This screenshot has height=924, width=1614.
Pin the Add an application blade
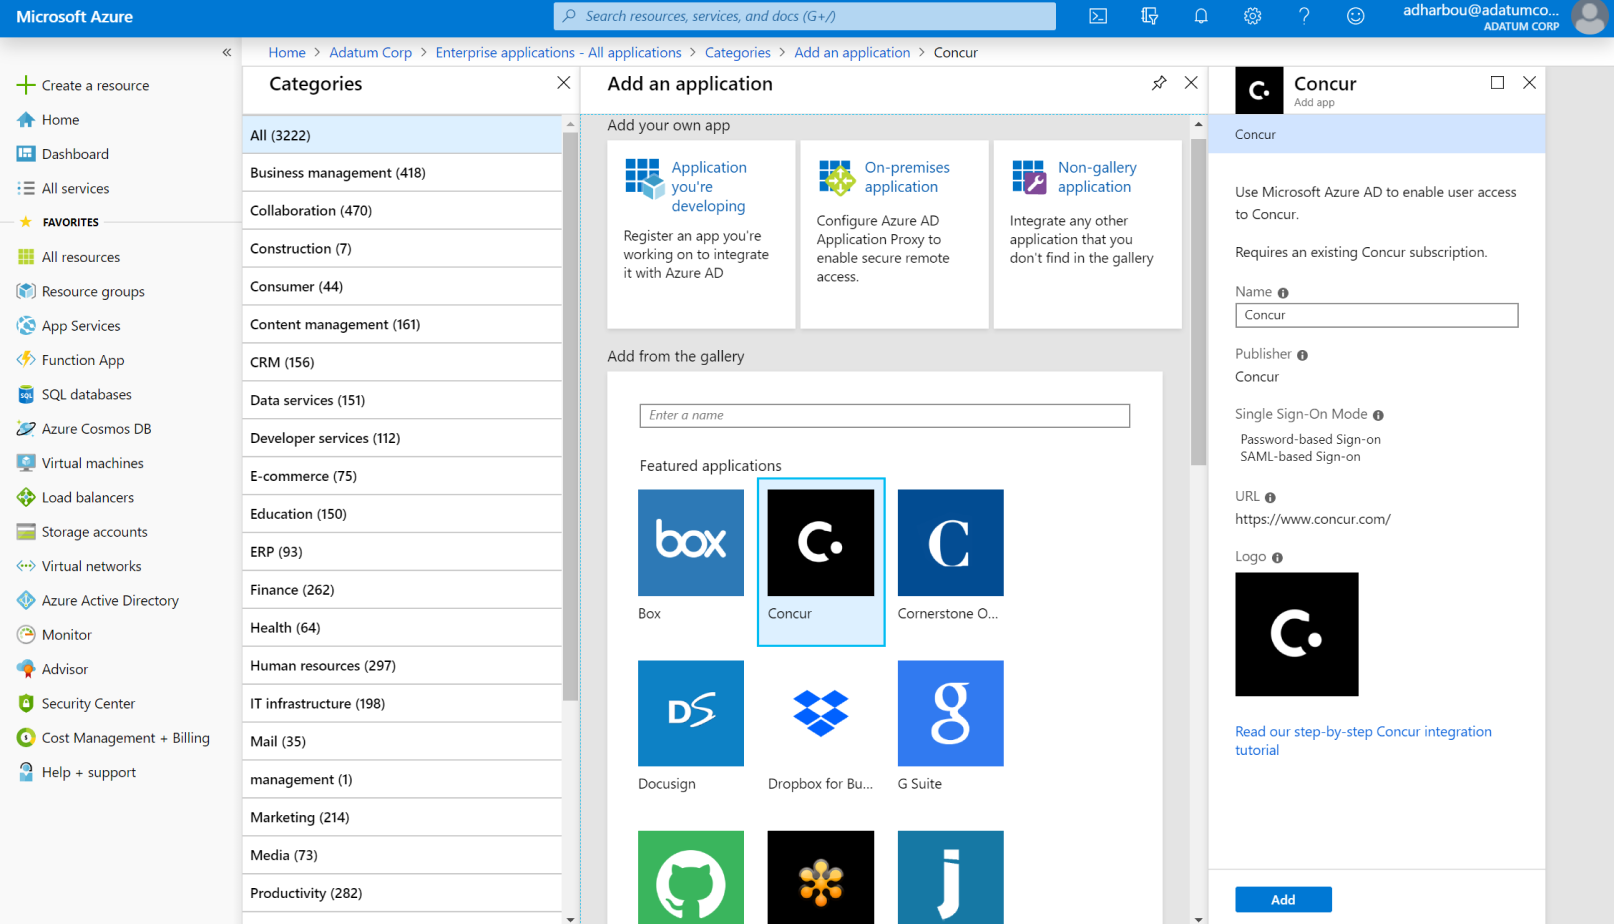[1159, 83]
